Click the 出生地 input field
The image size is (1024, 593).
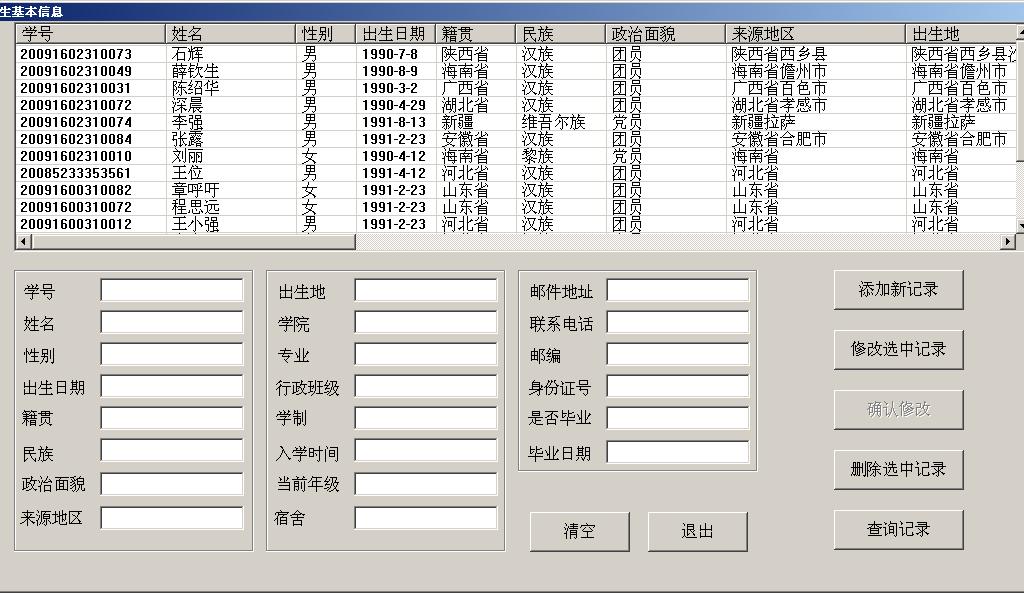click(426, 291)
